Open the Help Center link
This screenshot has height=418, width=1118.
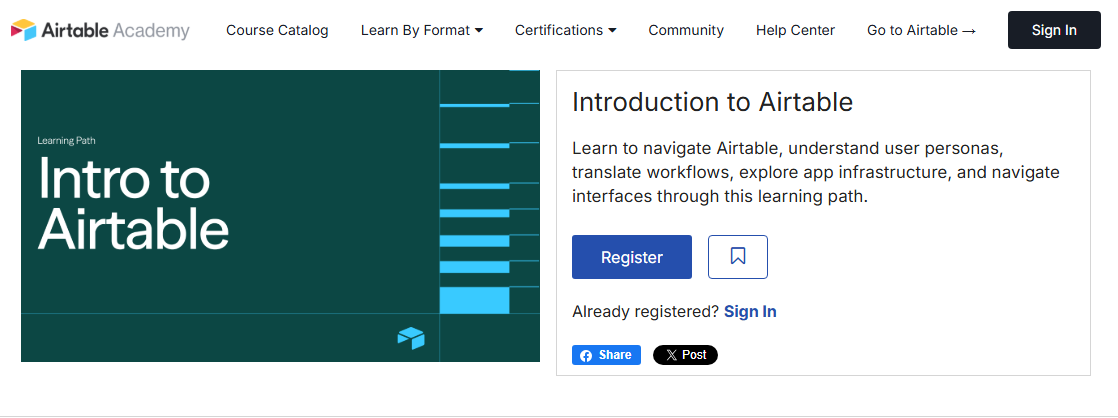(795, 31)
